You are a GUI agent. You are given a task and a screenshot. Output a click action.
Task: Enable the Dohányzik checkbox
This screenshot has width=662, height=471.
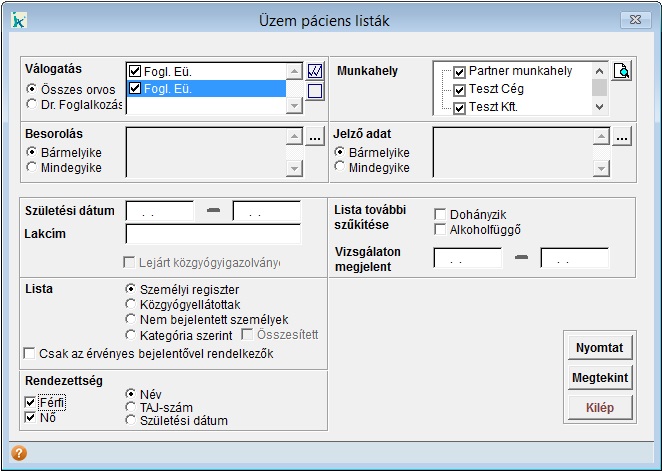pyautogui.click(x=440, y=214)
